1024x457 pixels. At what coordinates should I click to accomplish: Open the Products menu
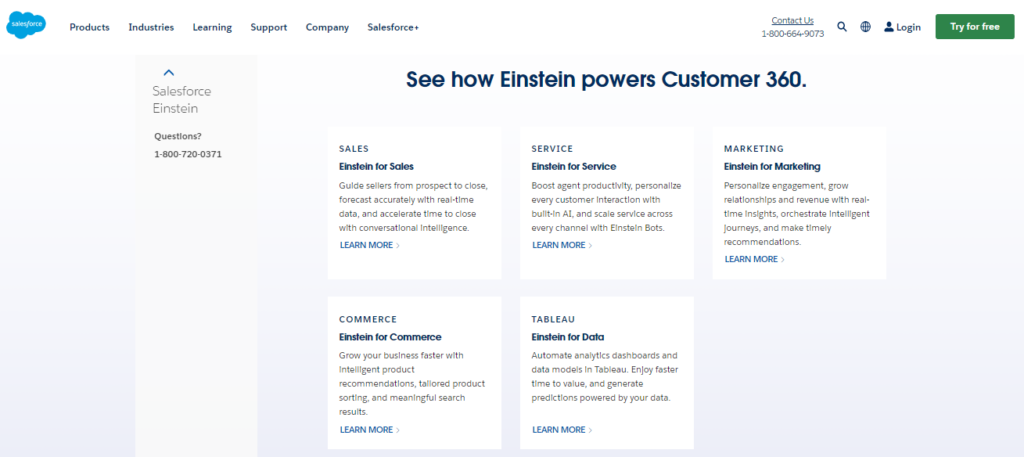[89, 27]
